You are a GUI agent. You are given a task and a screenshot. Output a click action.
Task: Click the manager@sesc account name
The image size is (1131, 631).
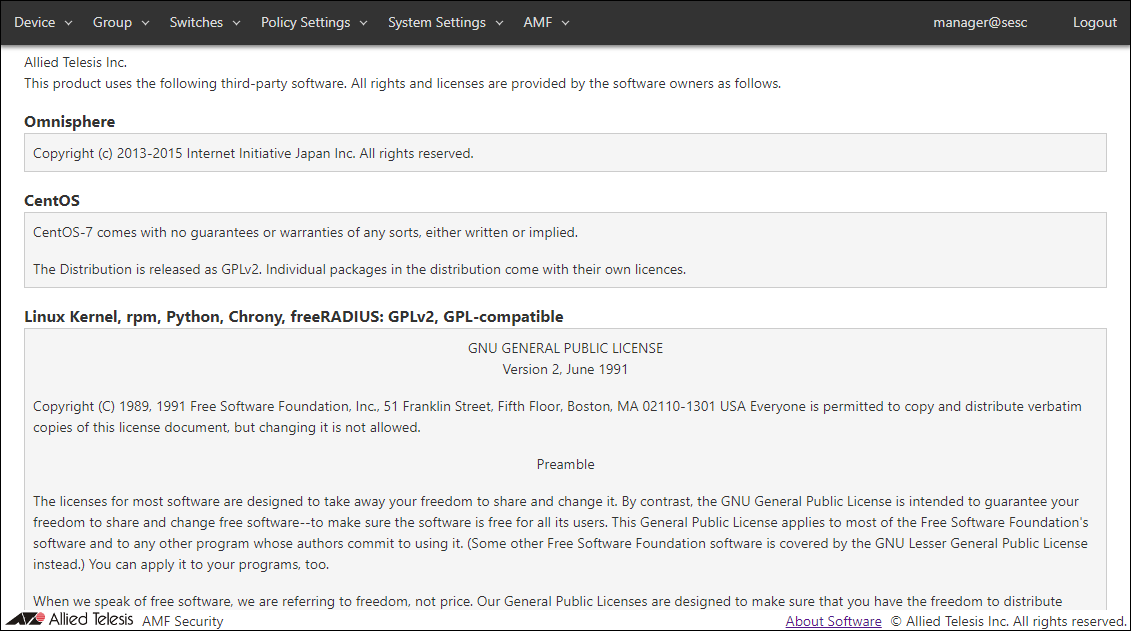coord(980,22)
